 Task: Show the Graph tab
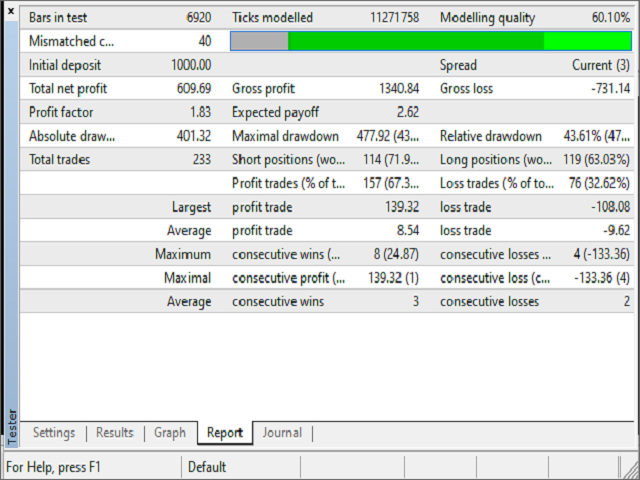coord(170,433)
